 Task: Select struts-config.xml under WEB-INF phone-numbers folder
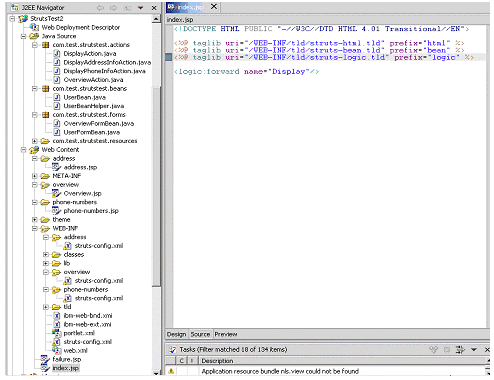99,298
